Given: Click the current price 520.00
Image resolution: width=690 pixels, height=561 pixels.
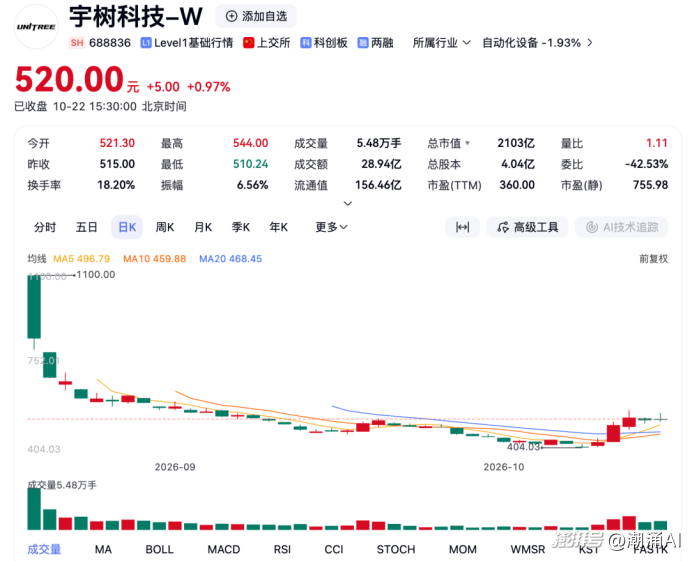Looking at the screenshot, I should click(x=69, y=79).
